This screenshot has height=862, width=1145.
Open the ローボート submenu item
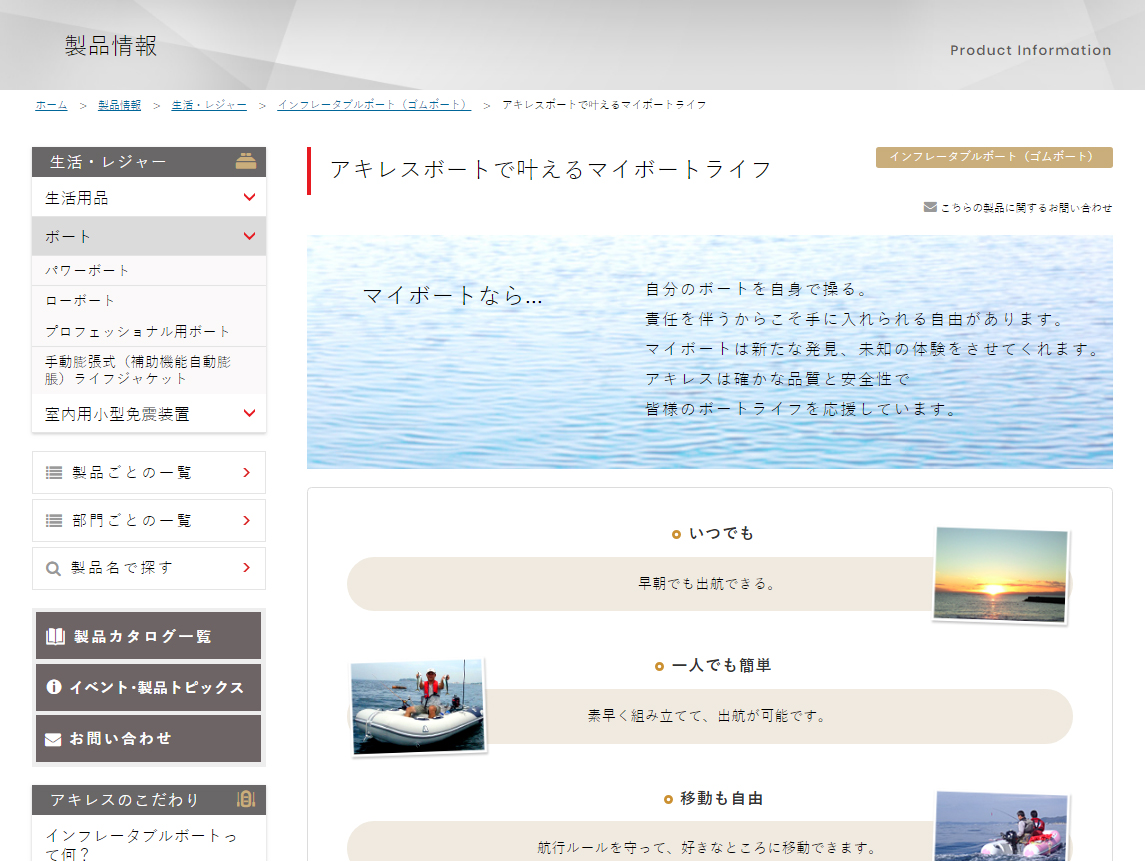(149, 300)
